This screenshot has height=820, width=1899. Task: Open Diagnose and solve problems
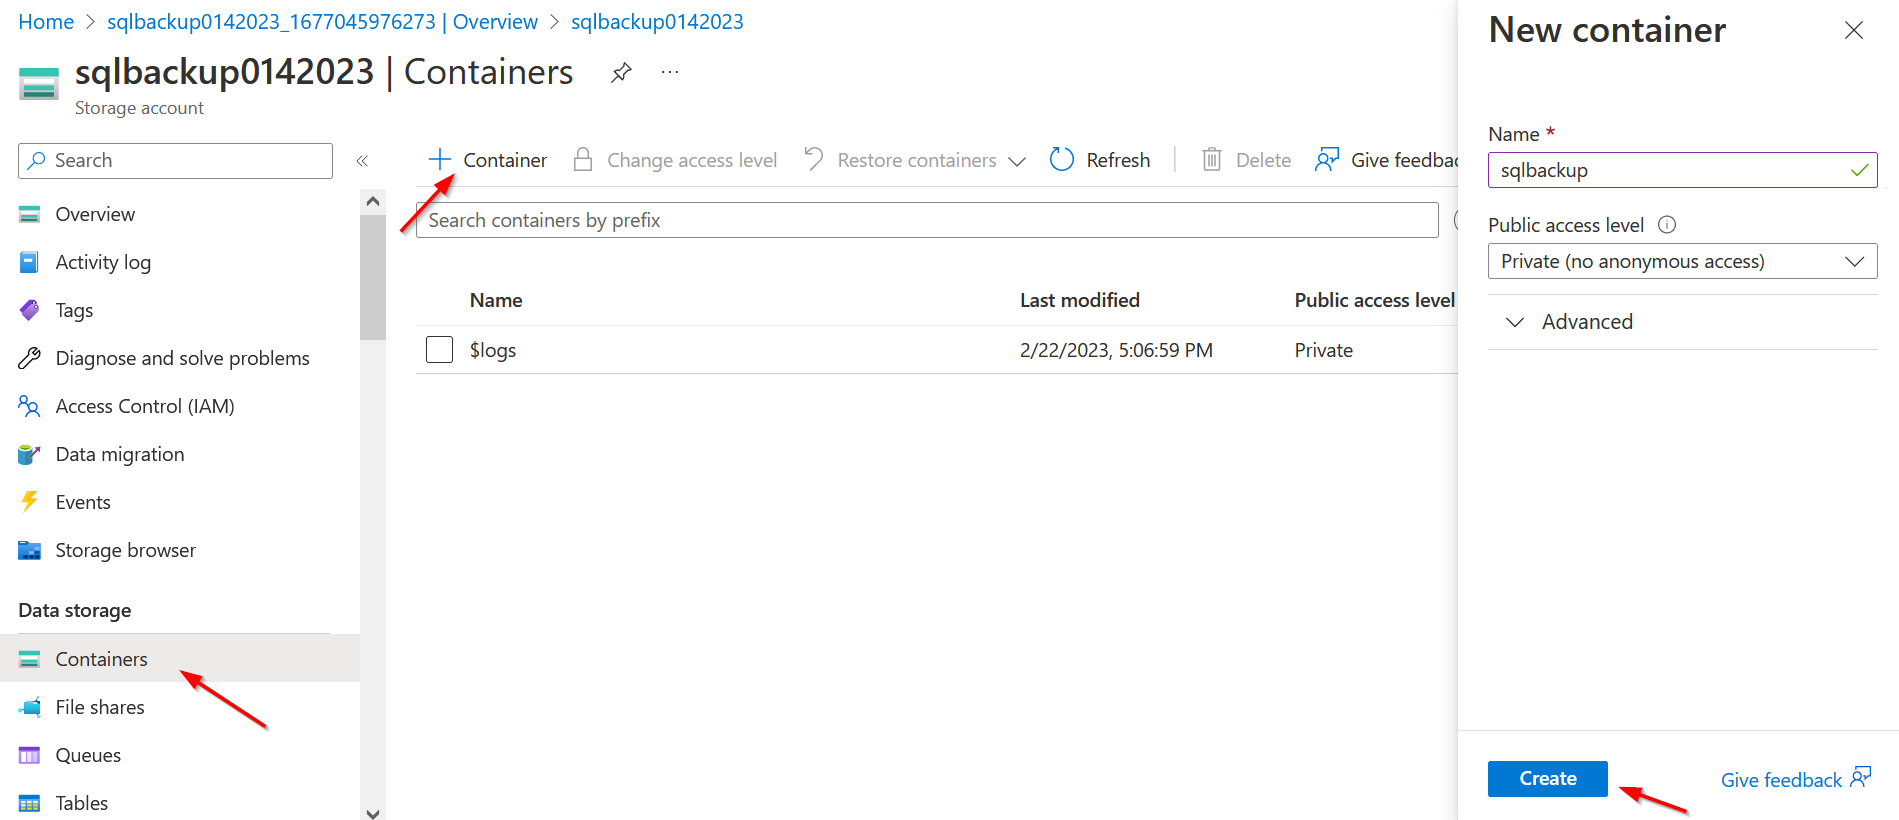pos(183,358)
